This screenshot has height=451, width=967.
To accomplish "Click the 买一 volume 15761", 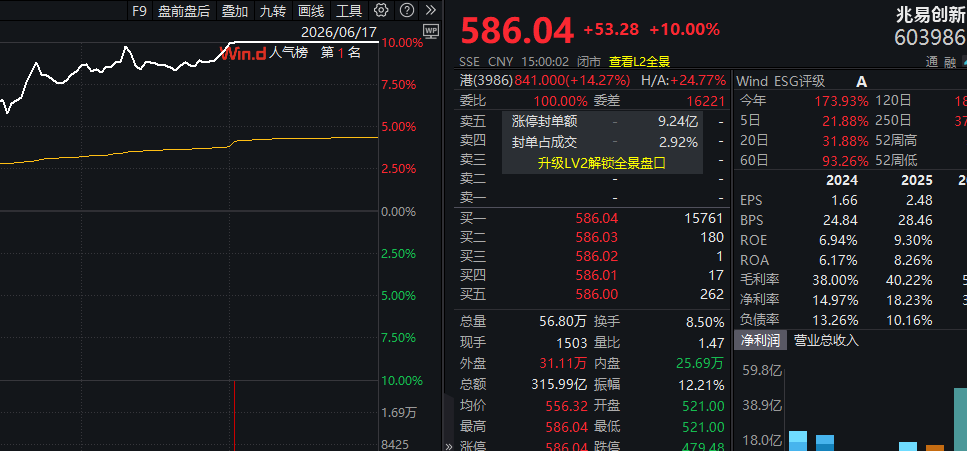I will (x=704, y=218).
